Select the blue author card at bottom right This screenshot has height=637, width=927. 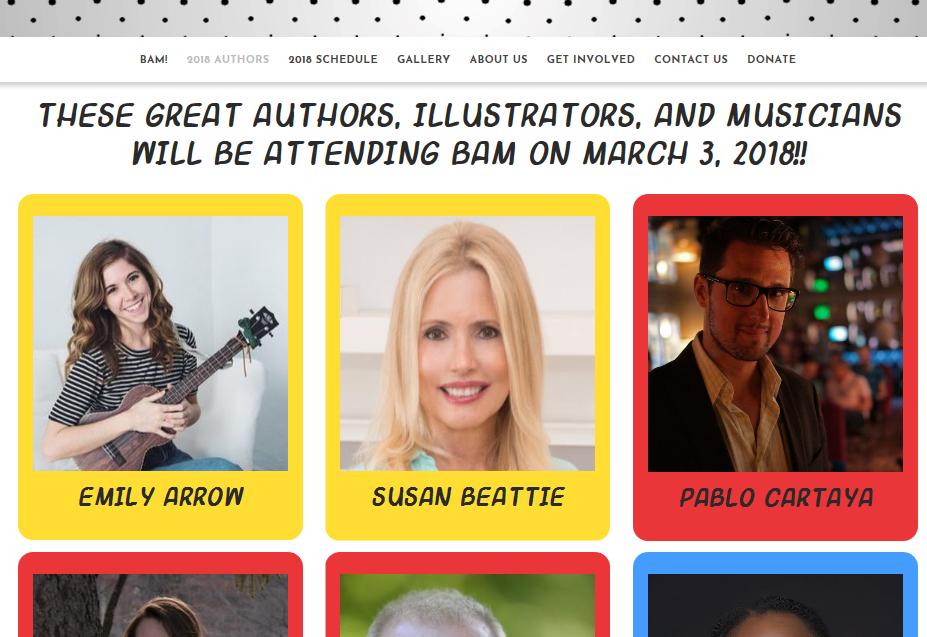775,595
